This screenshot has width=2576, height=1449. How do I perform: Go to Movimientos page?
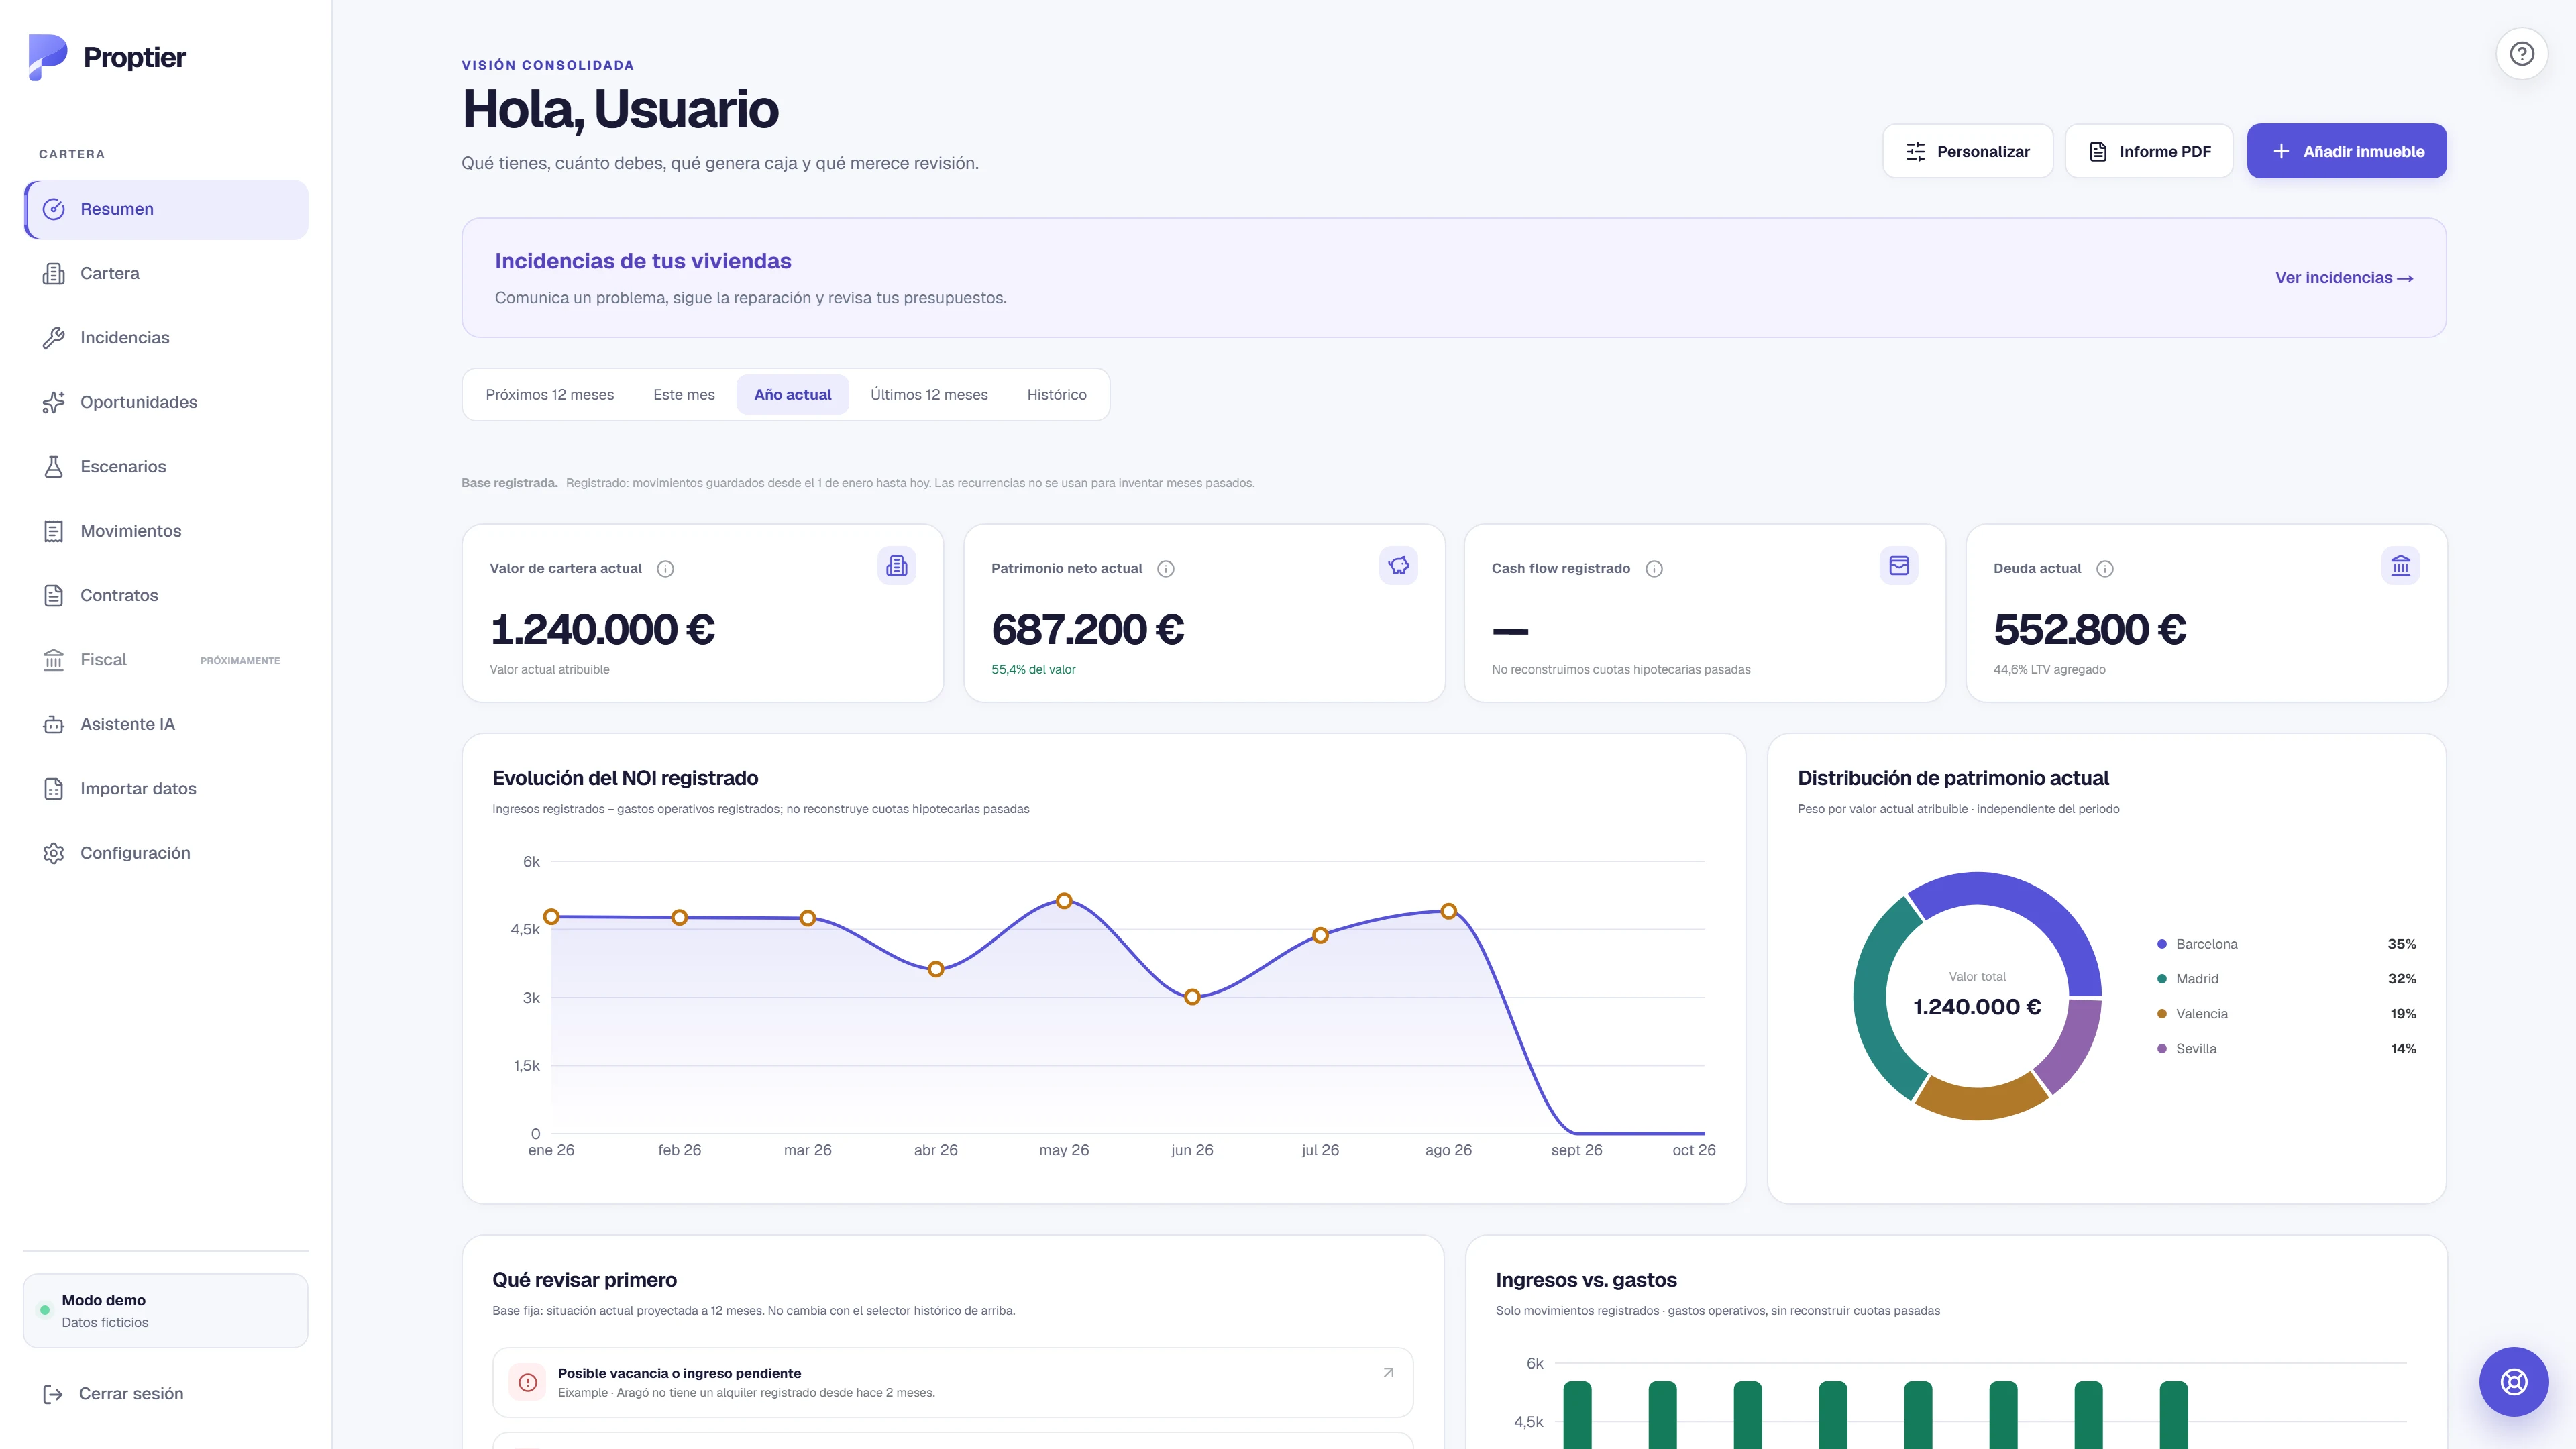pos(166,531)
